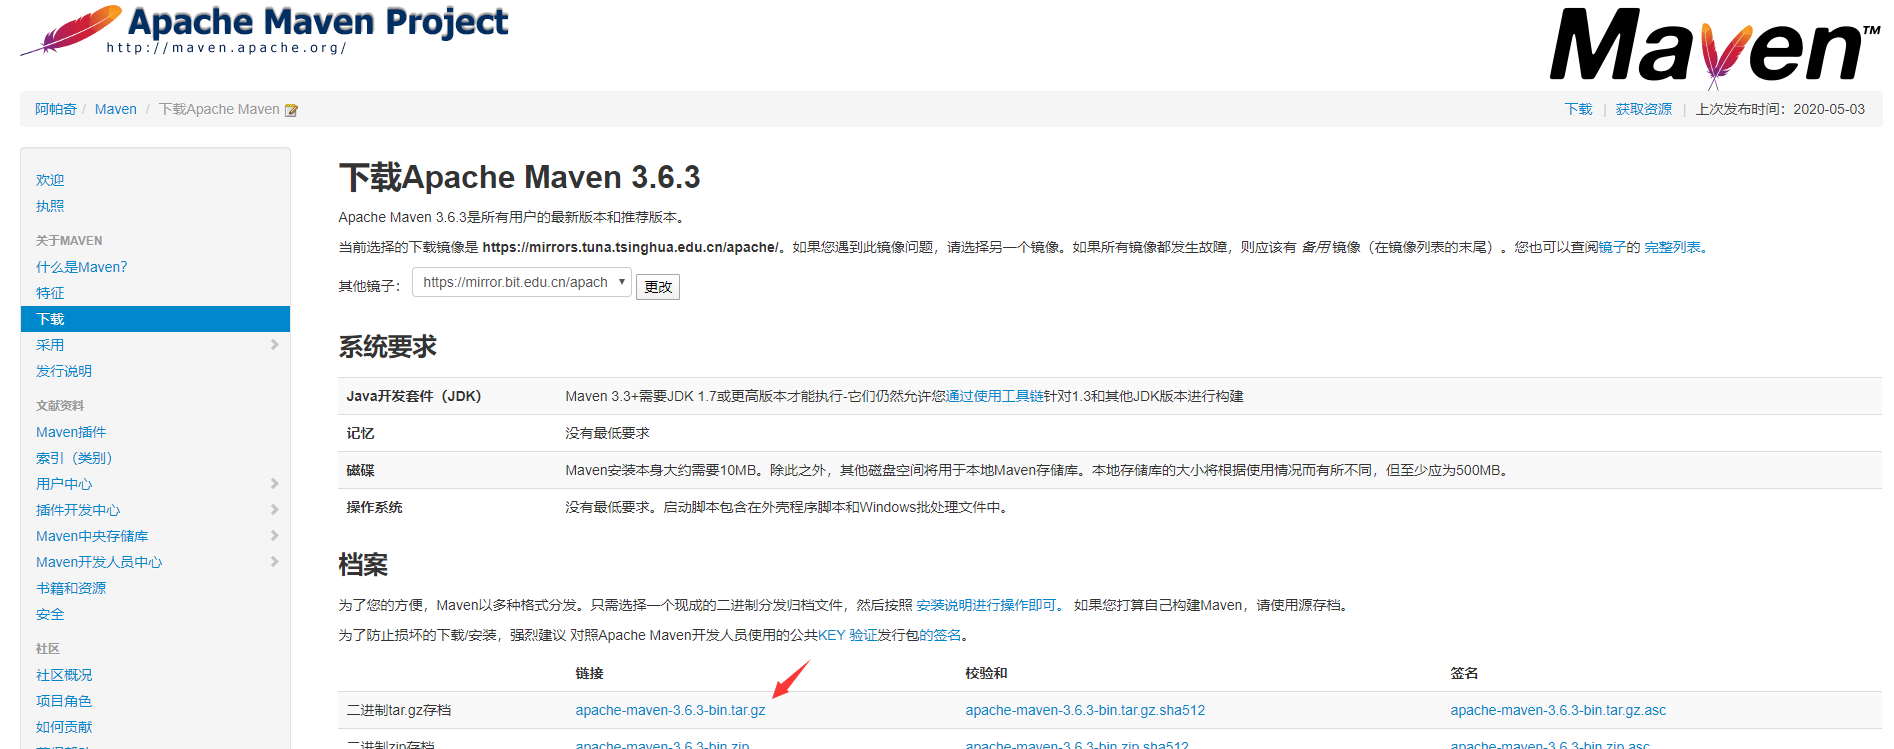Open 索引（类别）sidebar link
Screen dimensions: 1894x749
pos(74,458)
